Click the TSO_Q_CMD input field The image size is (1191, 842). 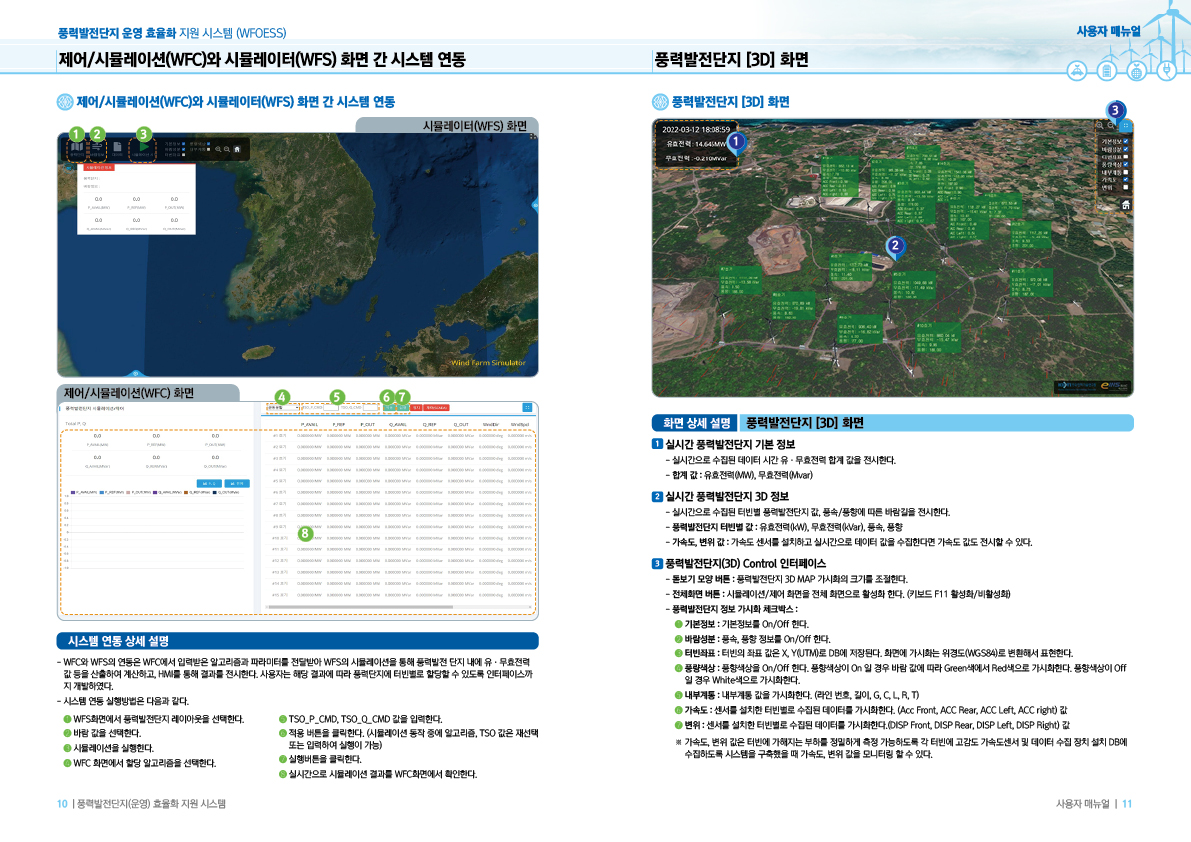(371, 408)
